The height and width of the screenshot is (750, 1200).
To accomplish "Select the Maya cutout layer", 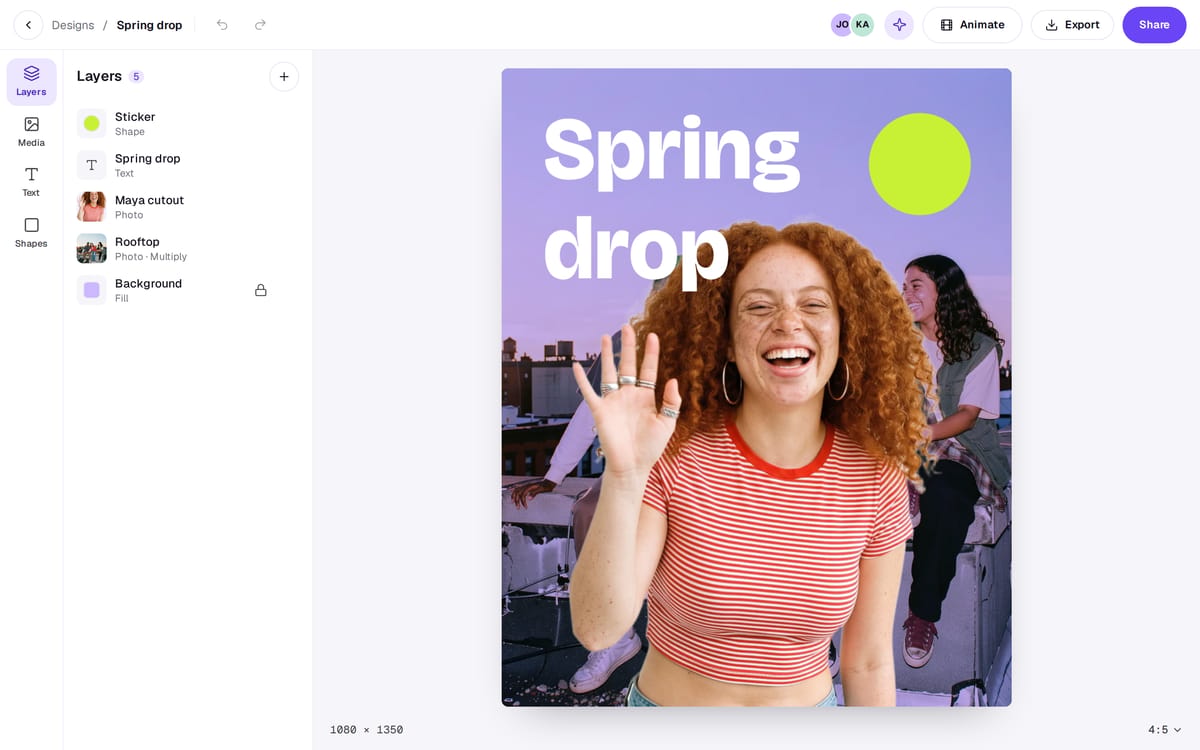I will tap(186, 207).
